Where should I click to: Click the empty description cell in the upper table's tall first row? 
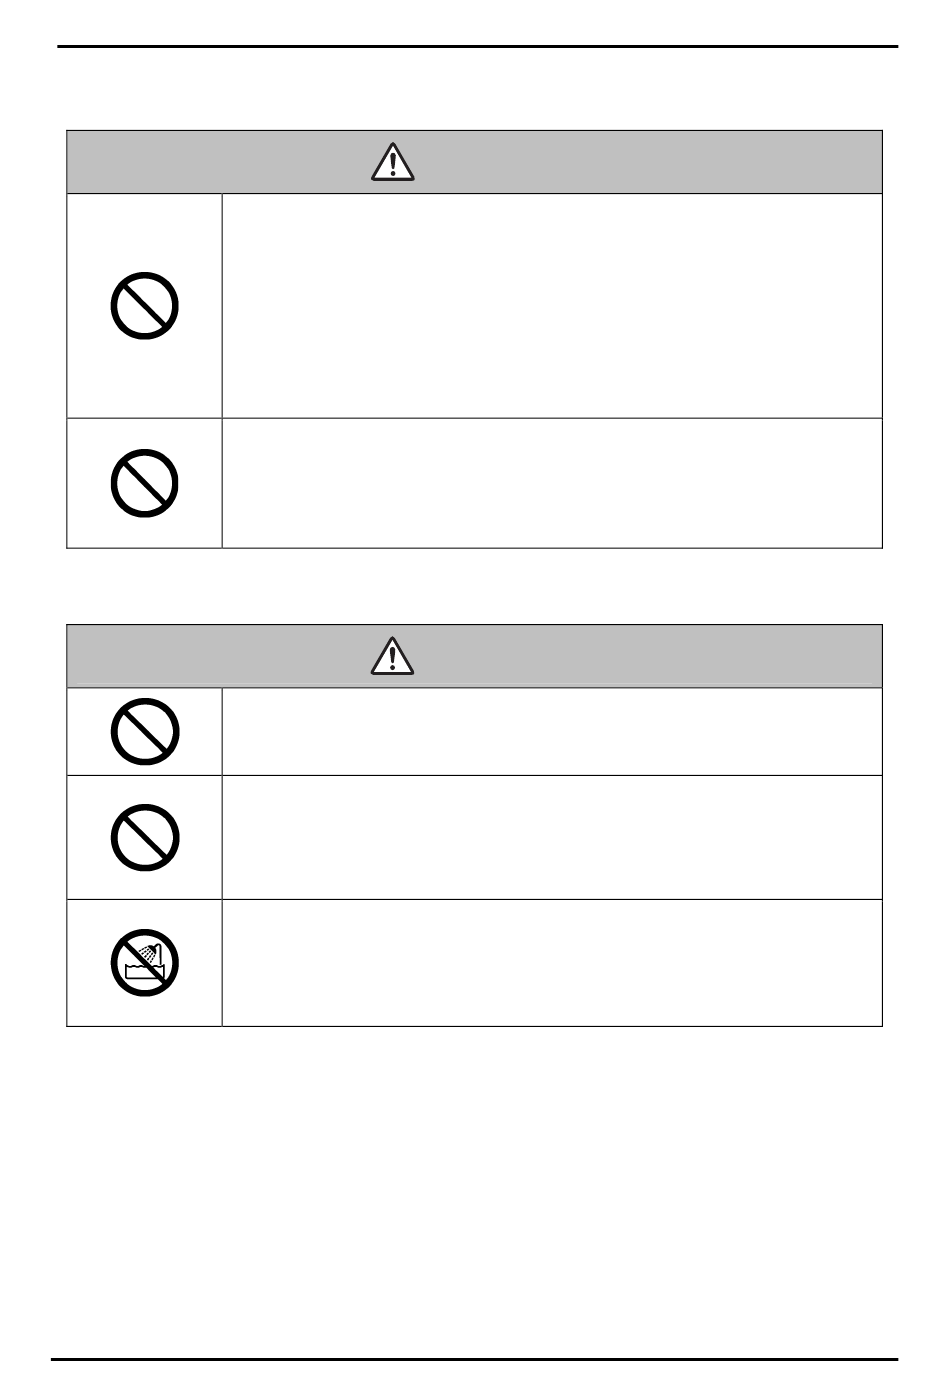[x=552, y=305]
